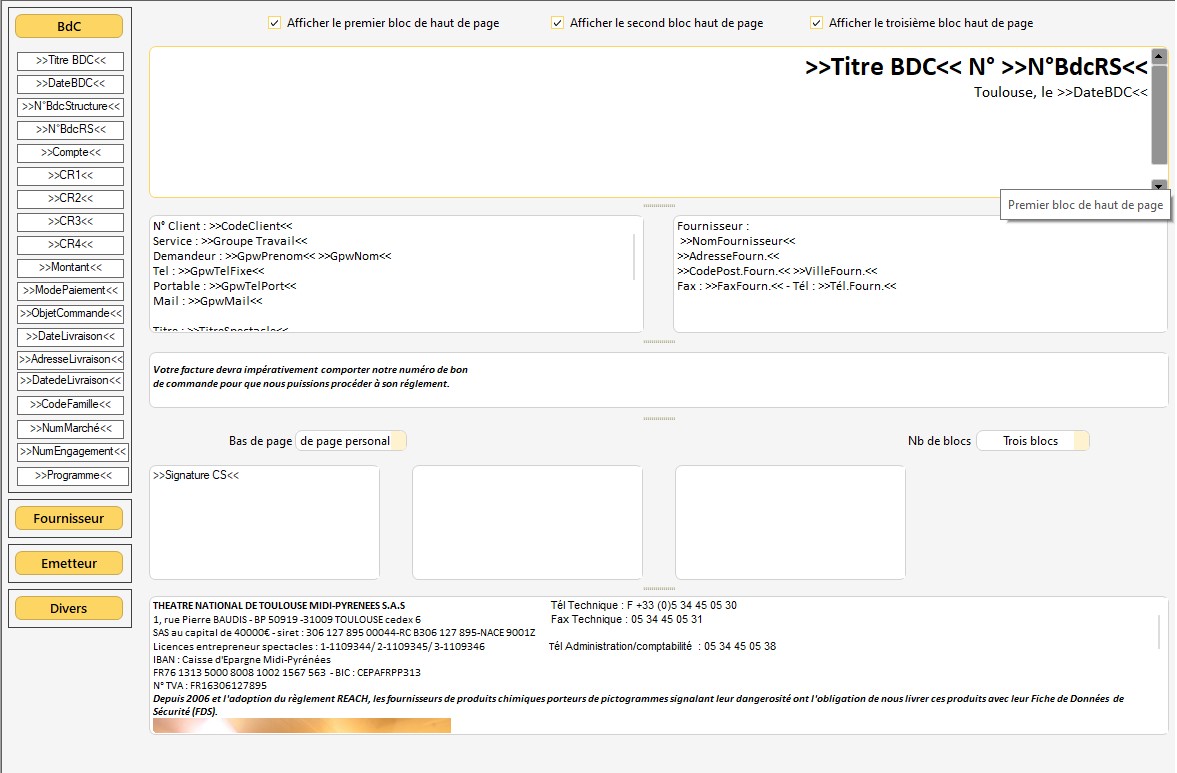The height and width of the screenshot is (773, 1177).
Task: Insert the >>DateBDC<< field tag
Action: pos(70,84)
